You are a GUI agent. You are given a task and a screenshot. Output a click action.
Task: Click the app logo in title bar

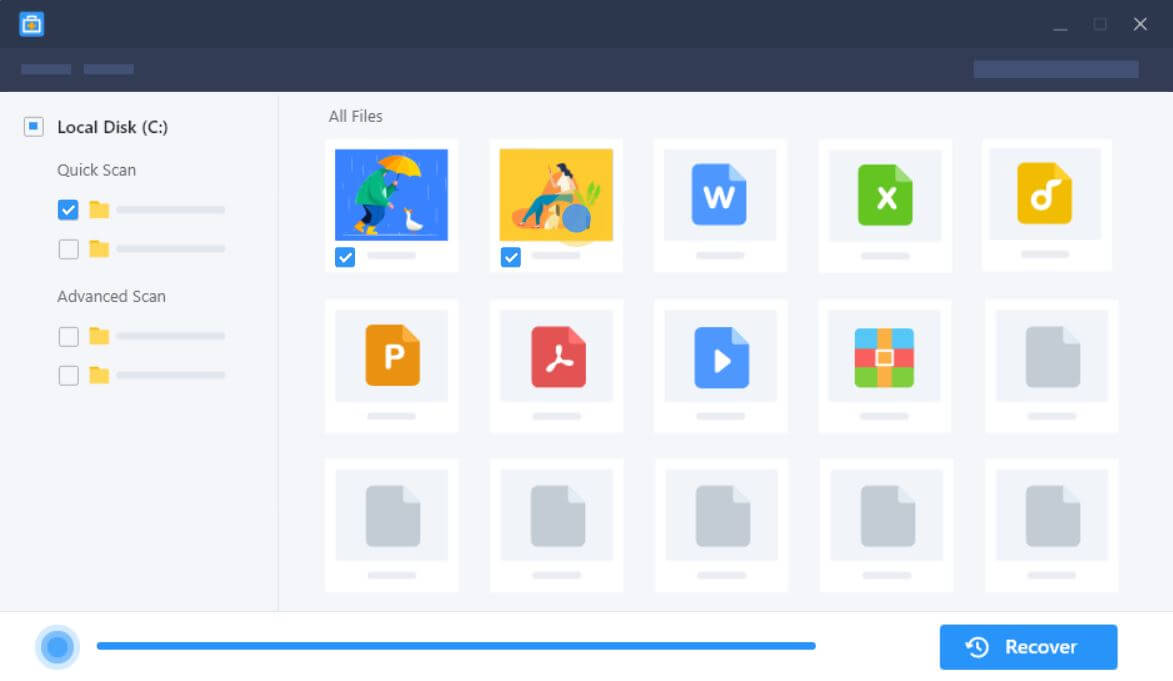[32, 24]
